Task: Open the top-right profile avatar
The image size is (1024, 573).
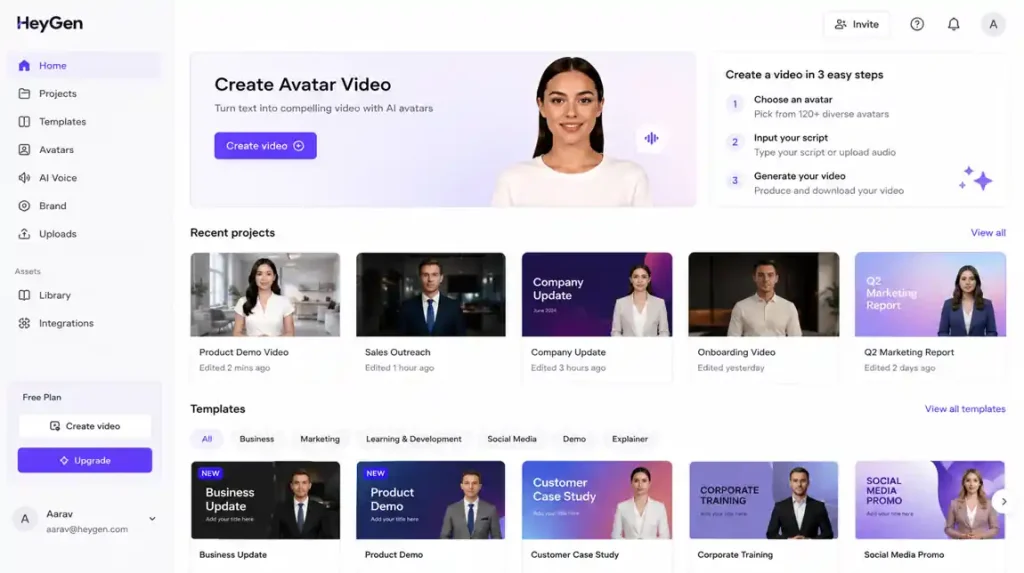Action: click(x=993, y=24)
